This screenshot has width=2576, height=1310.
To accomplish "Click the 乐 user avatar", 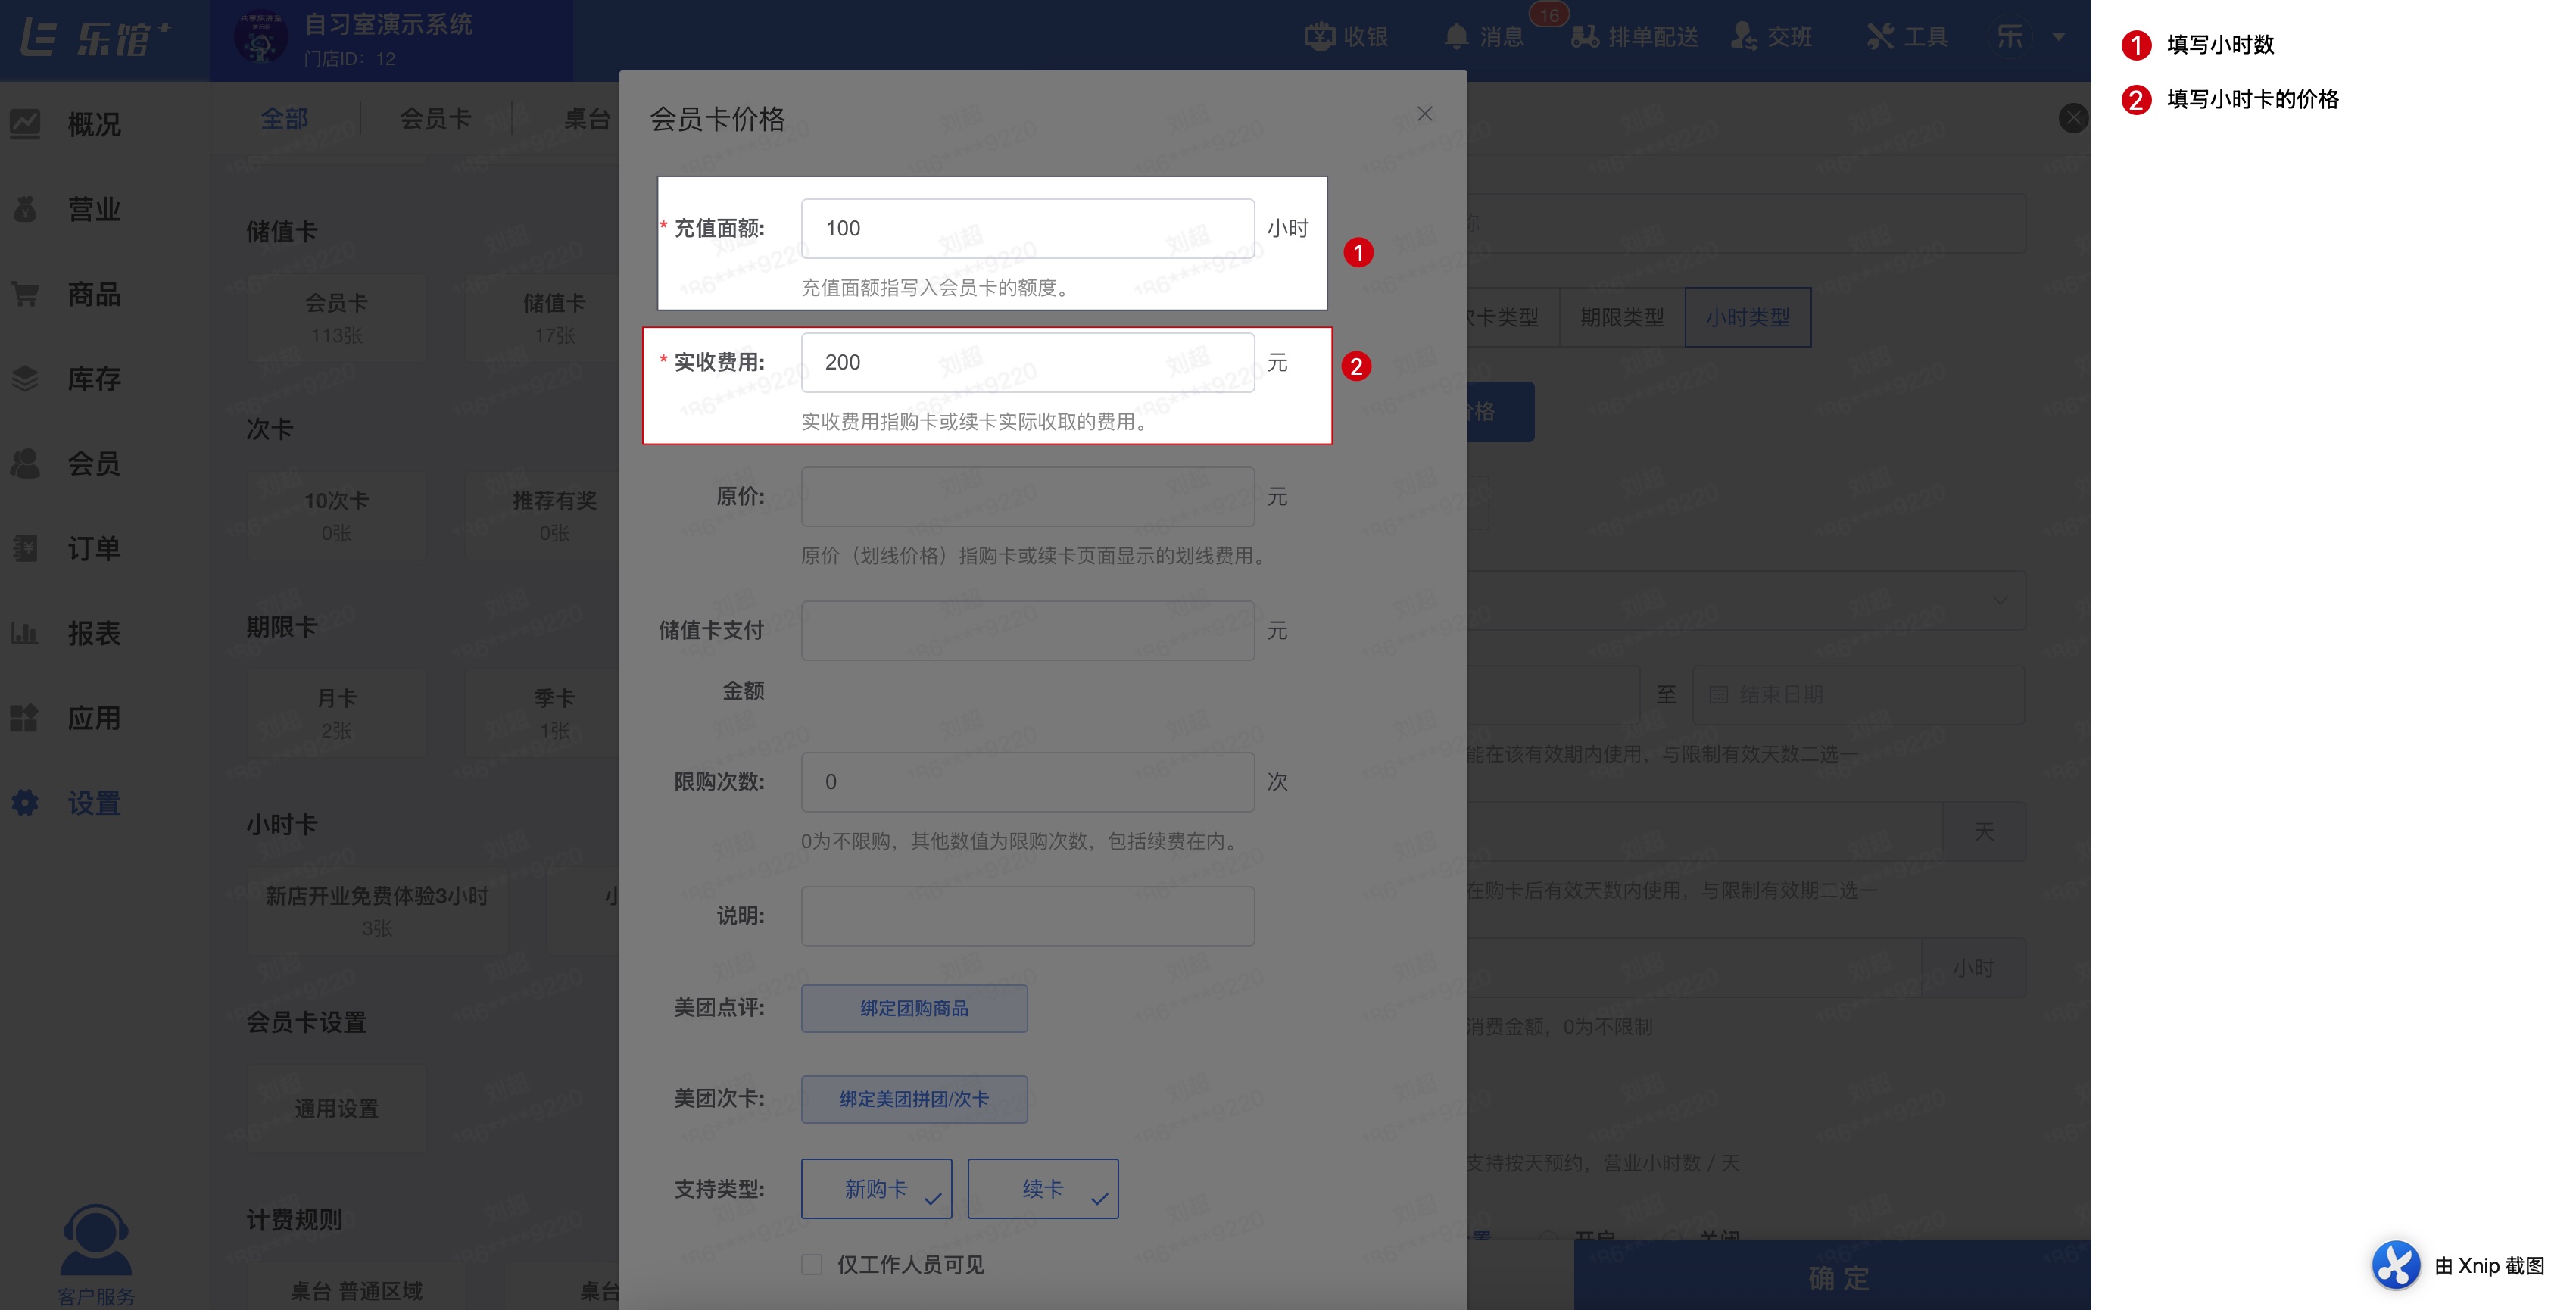I will [x=2009, y=37].
